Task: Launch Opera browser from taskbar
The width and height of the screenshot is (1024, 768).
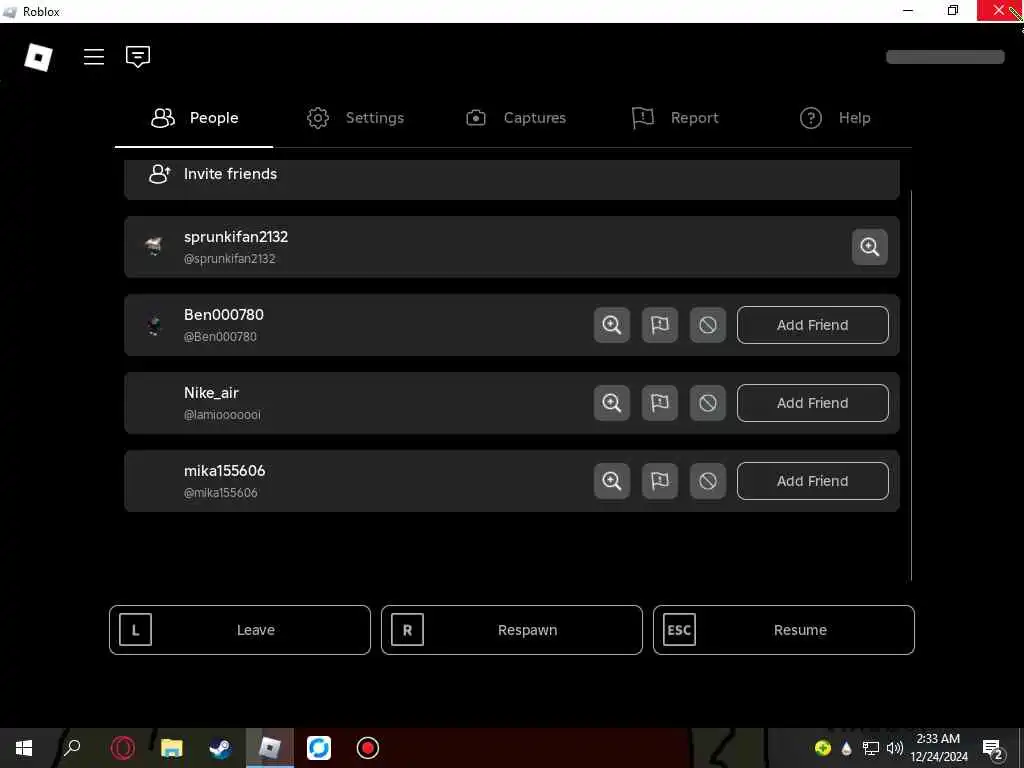Action: 123,748
